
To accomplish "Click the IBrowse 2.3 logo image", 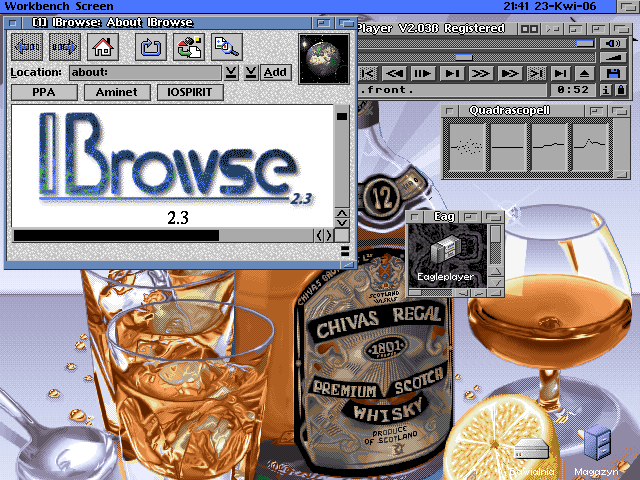I will point(176,159).
